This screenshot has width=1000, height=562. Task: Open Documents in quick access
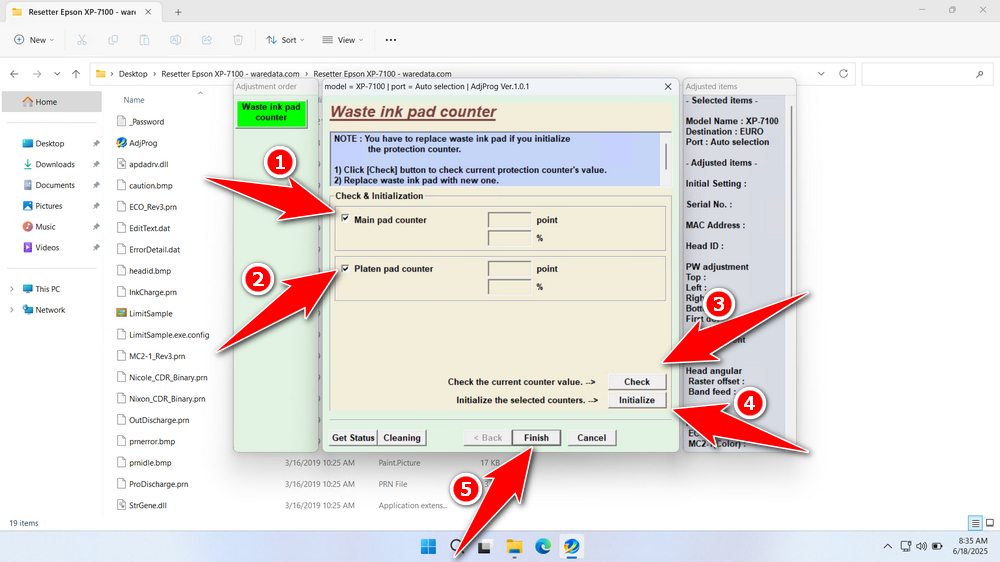55,185
